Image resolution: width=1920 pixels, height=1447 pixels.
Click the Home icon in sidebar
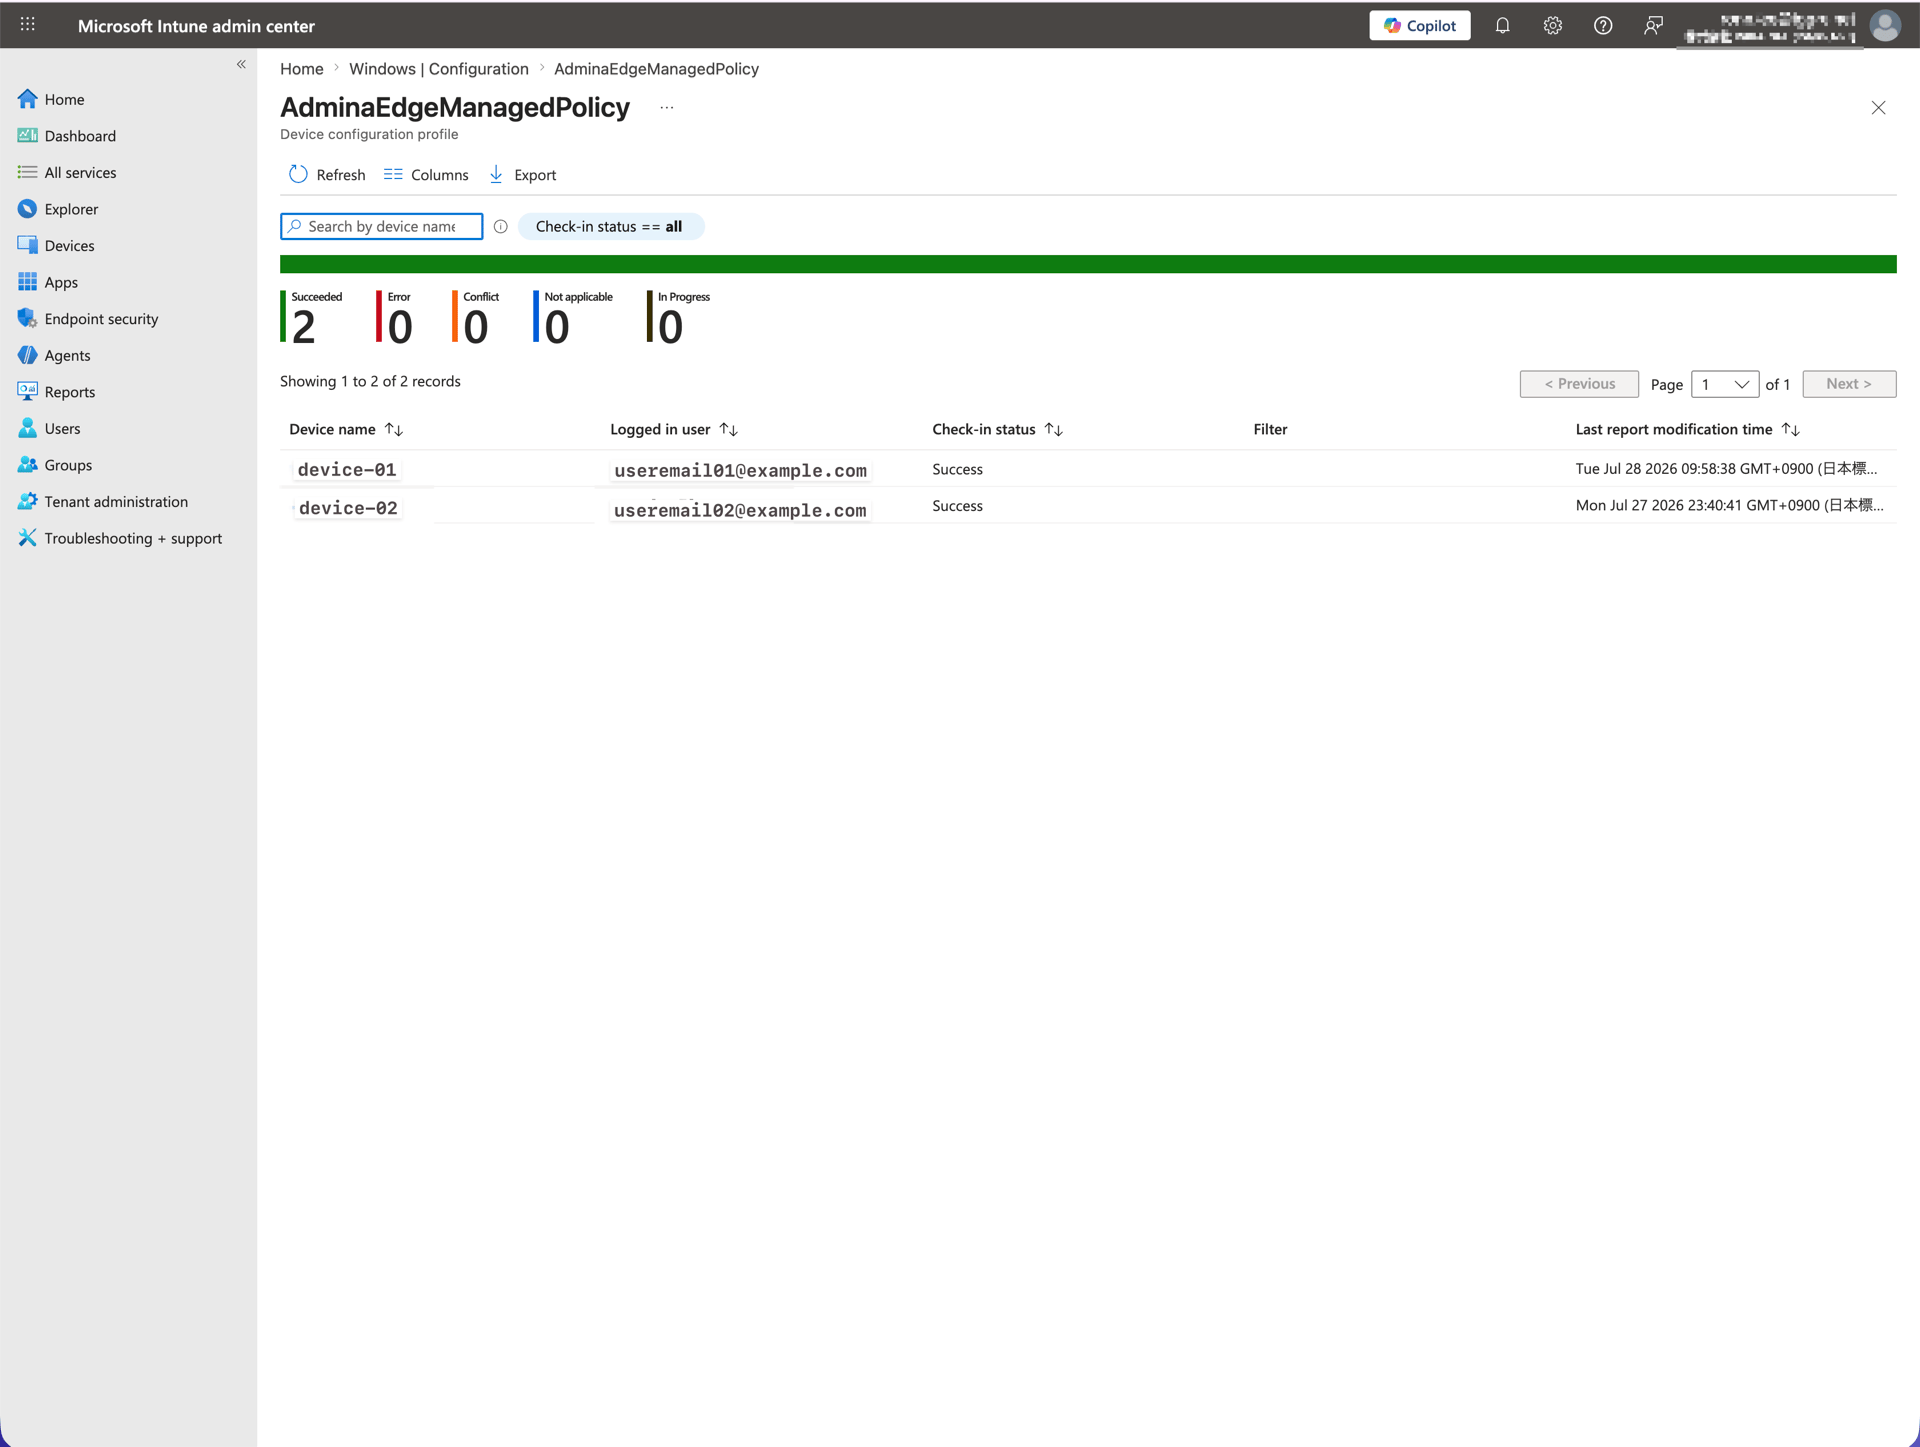[x=27, y=99]
